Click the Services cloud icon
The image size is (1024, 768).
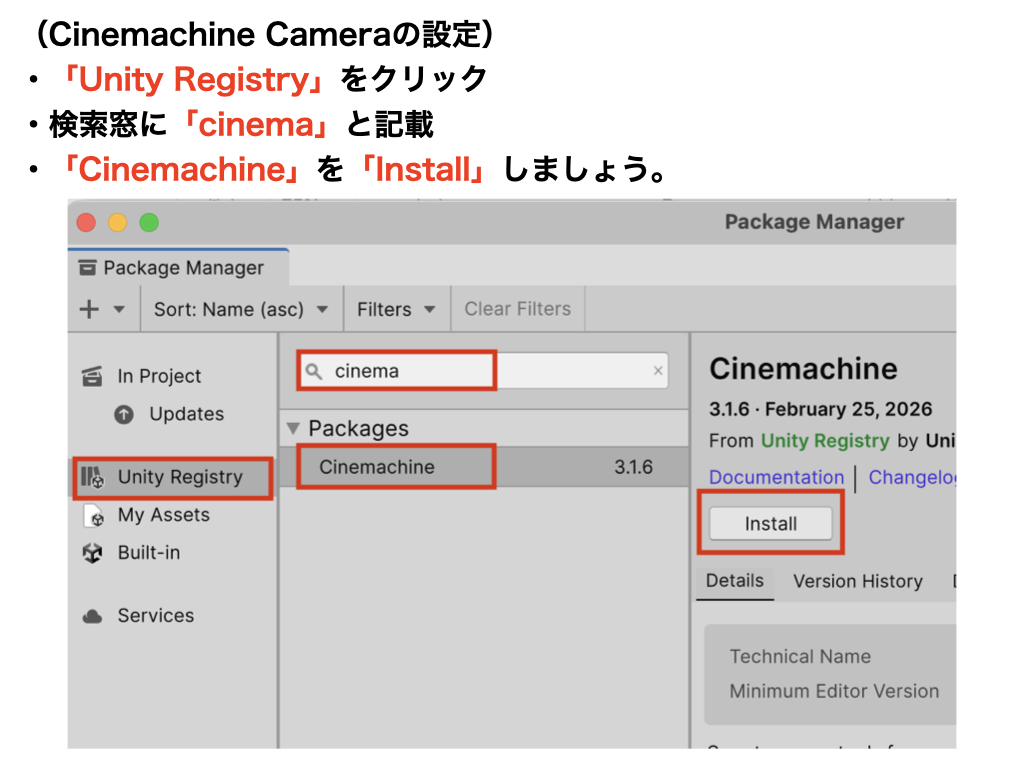point(93,616)
